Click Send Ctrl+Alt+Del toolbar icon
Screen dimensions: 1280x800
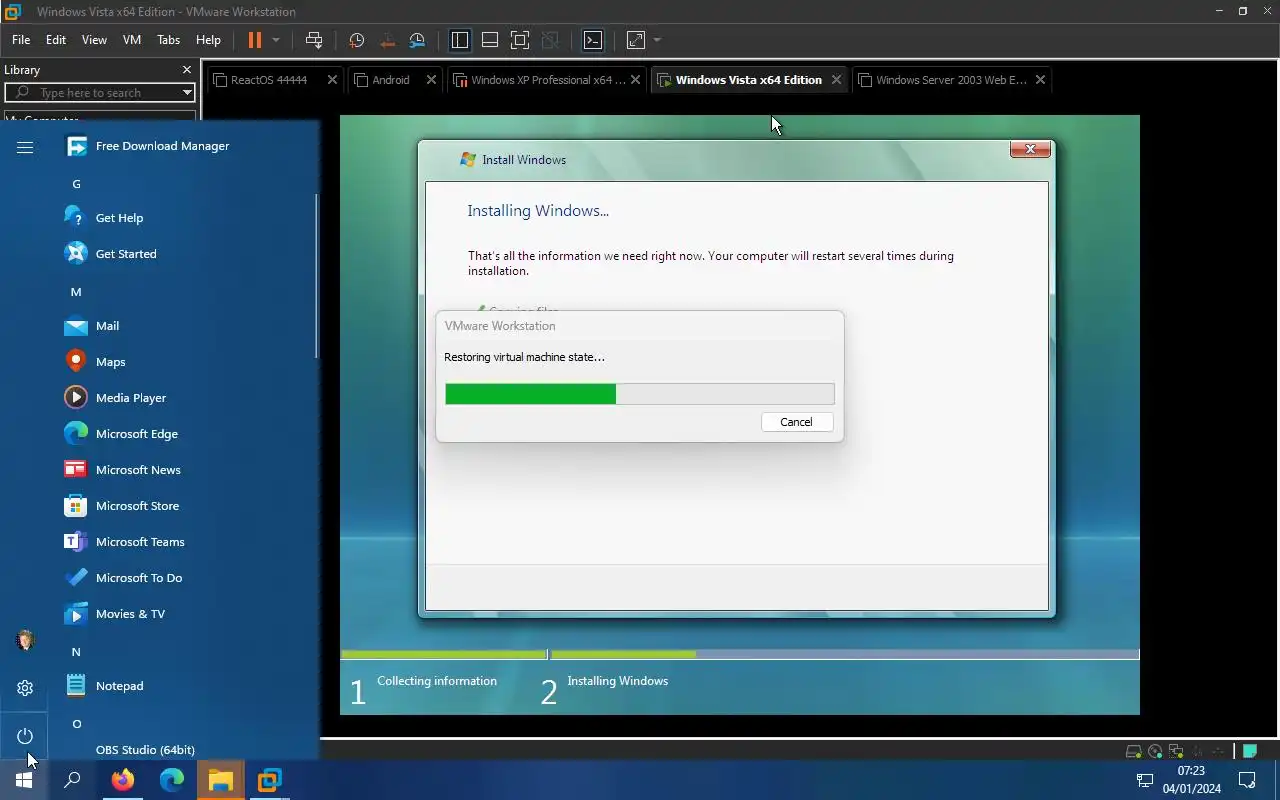point(314,40)
